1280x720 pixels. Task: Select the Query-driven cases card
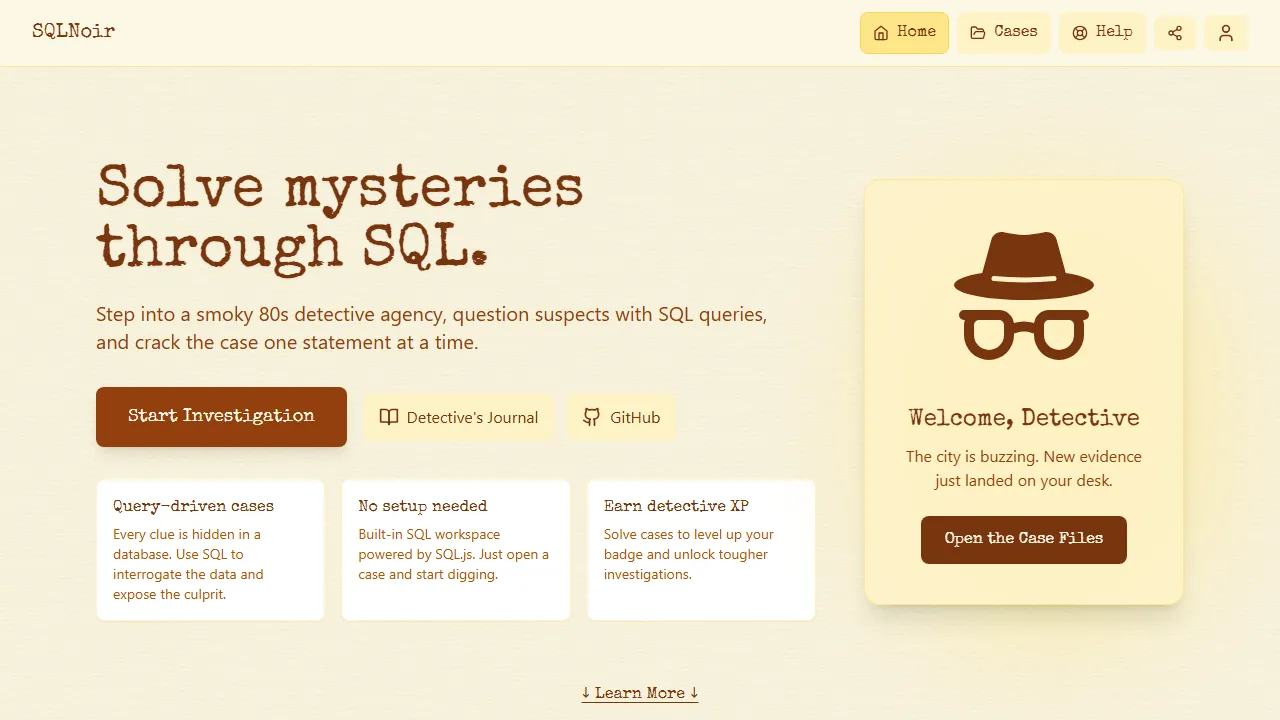tap(210, 550)
